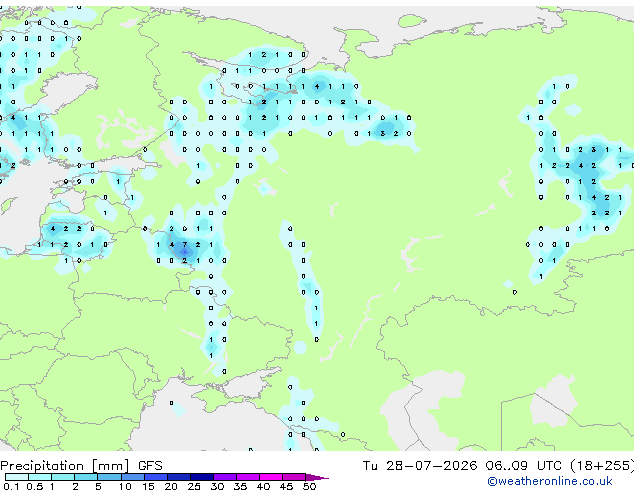This screenshot has height=490, width=634.
Task: Click the '7' precipitation value on the map
Action: [185, 245]
